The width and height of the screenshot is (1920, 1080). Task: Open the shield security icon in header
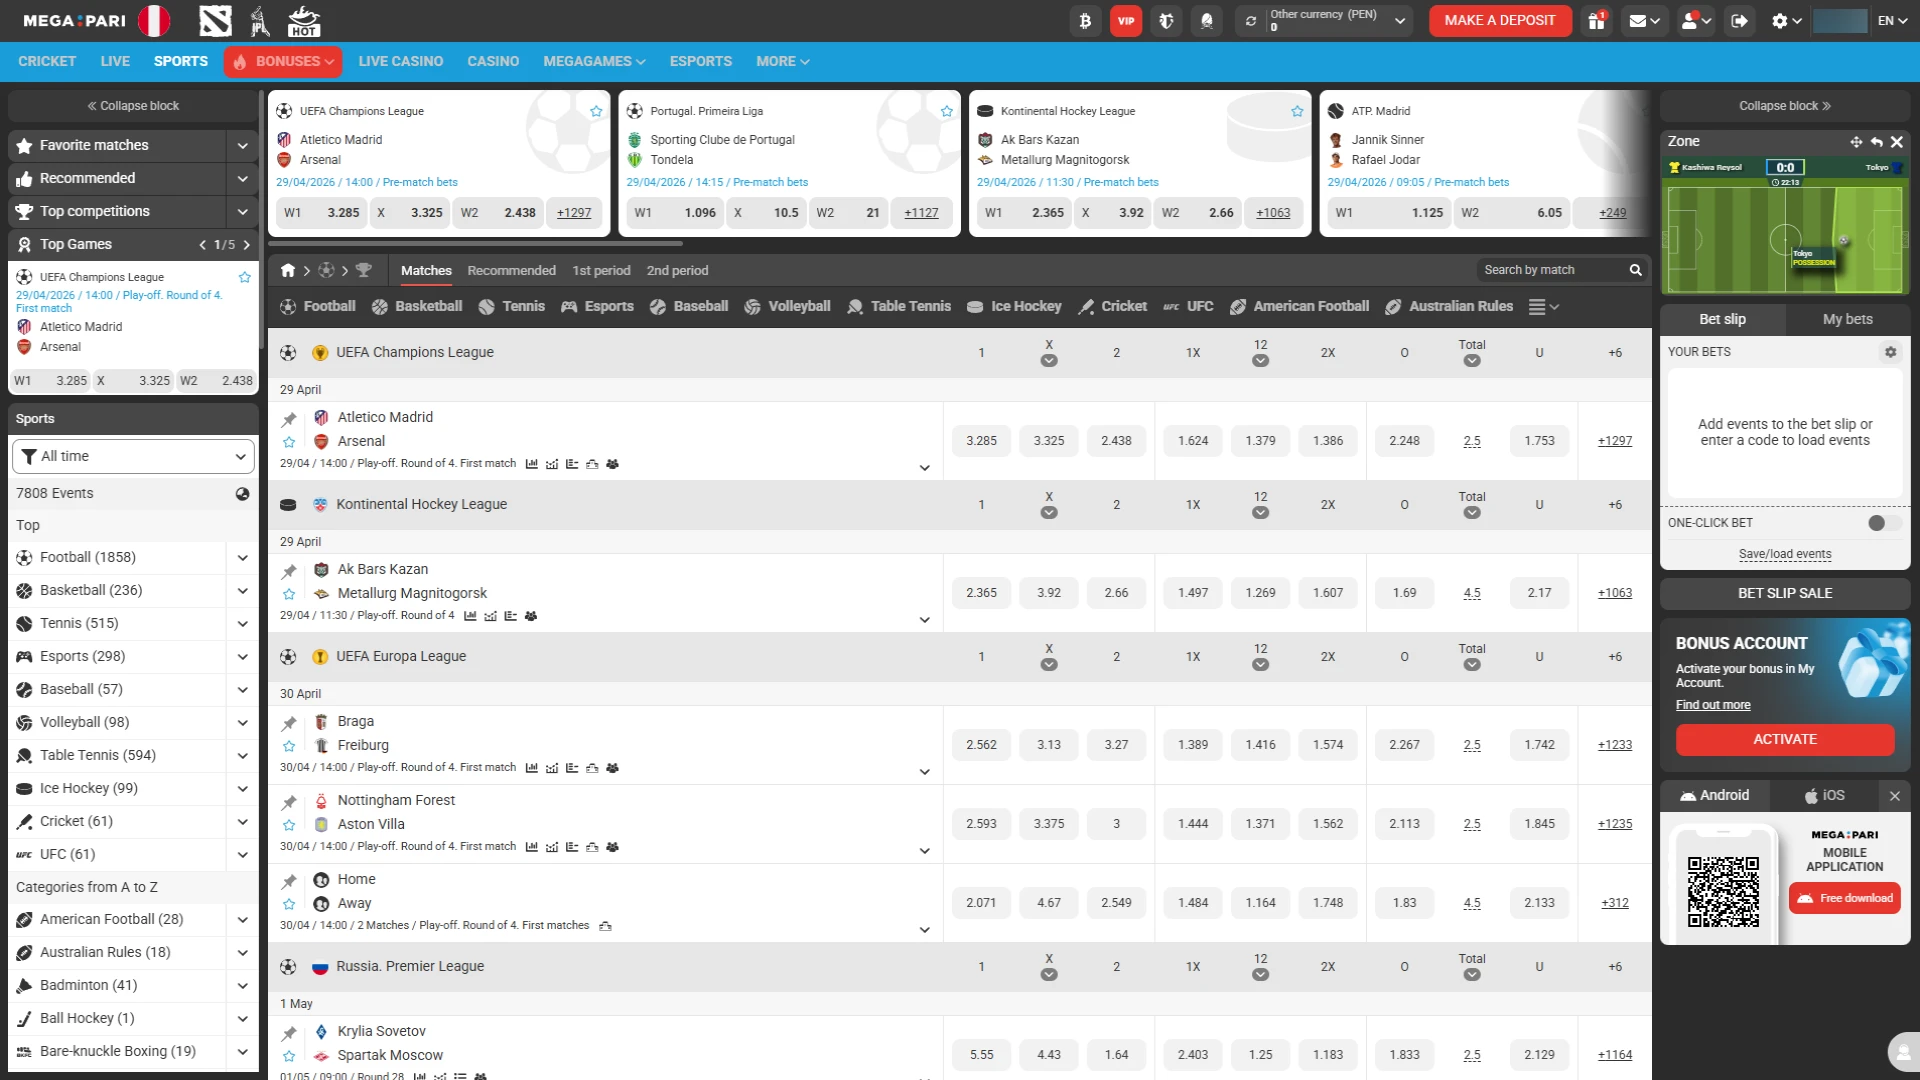1166,21
